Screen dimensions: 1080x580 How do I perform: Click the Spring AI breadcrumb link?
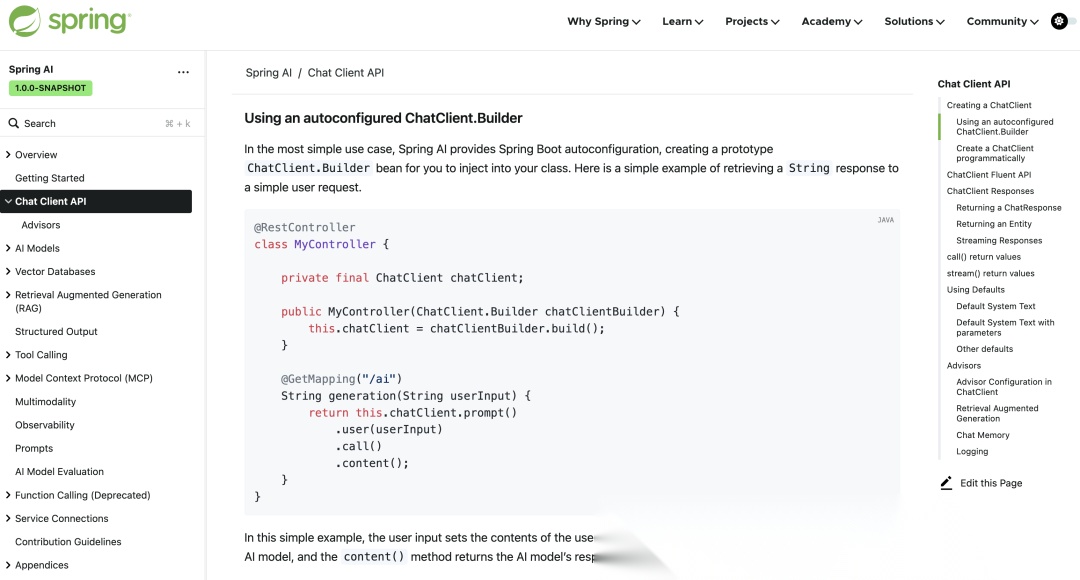[x=269, y=72]
